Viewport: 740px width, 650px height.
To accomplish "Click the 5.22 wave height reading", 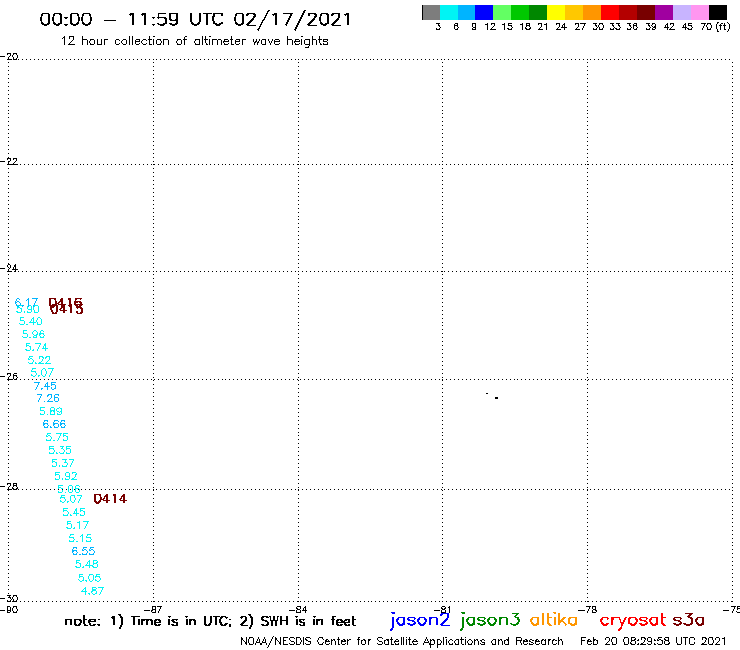I will tap(39, 360).
